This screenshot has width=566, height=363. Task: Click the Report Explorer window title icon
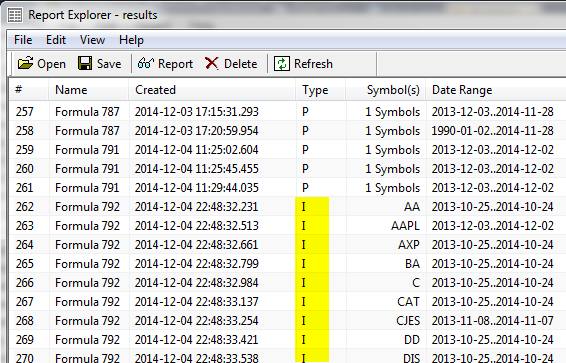click(x=15, y=15)
